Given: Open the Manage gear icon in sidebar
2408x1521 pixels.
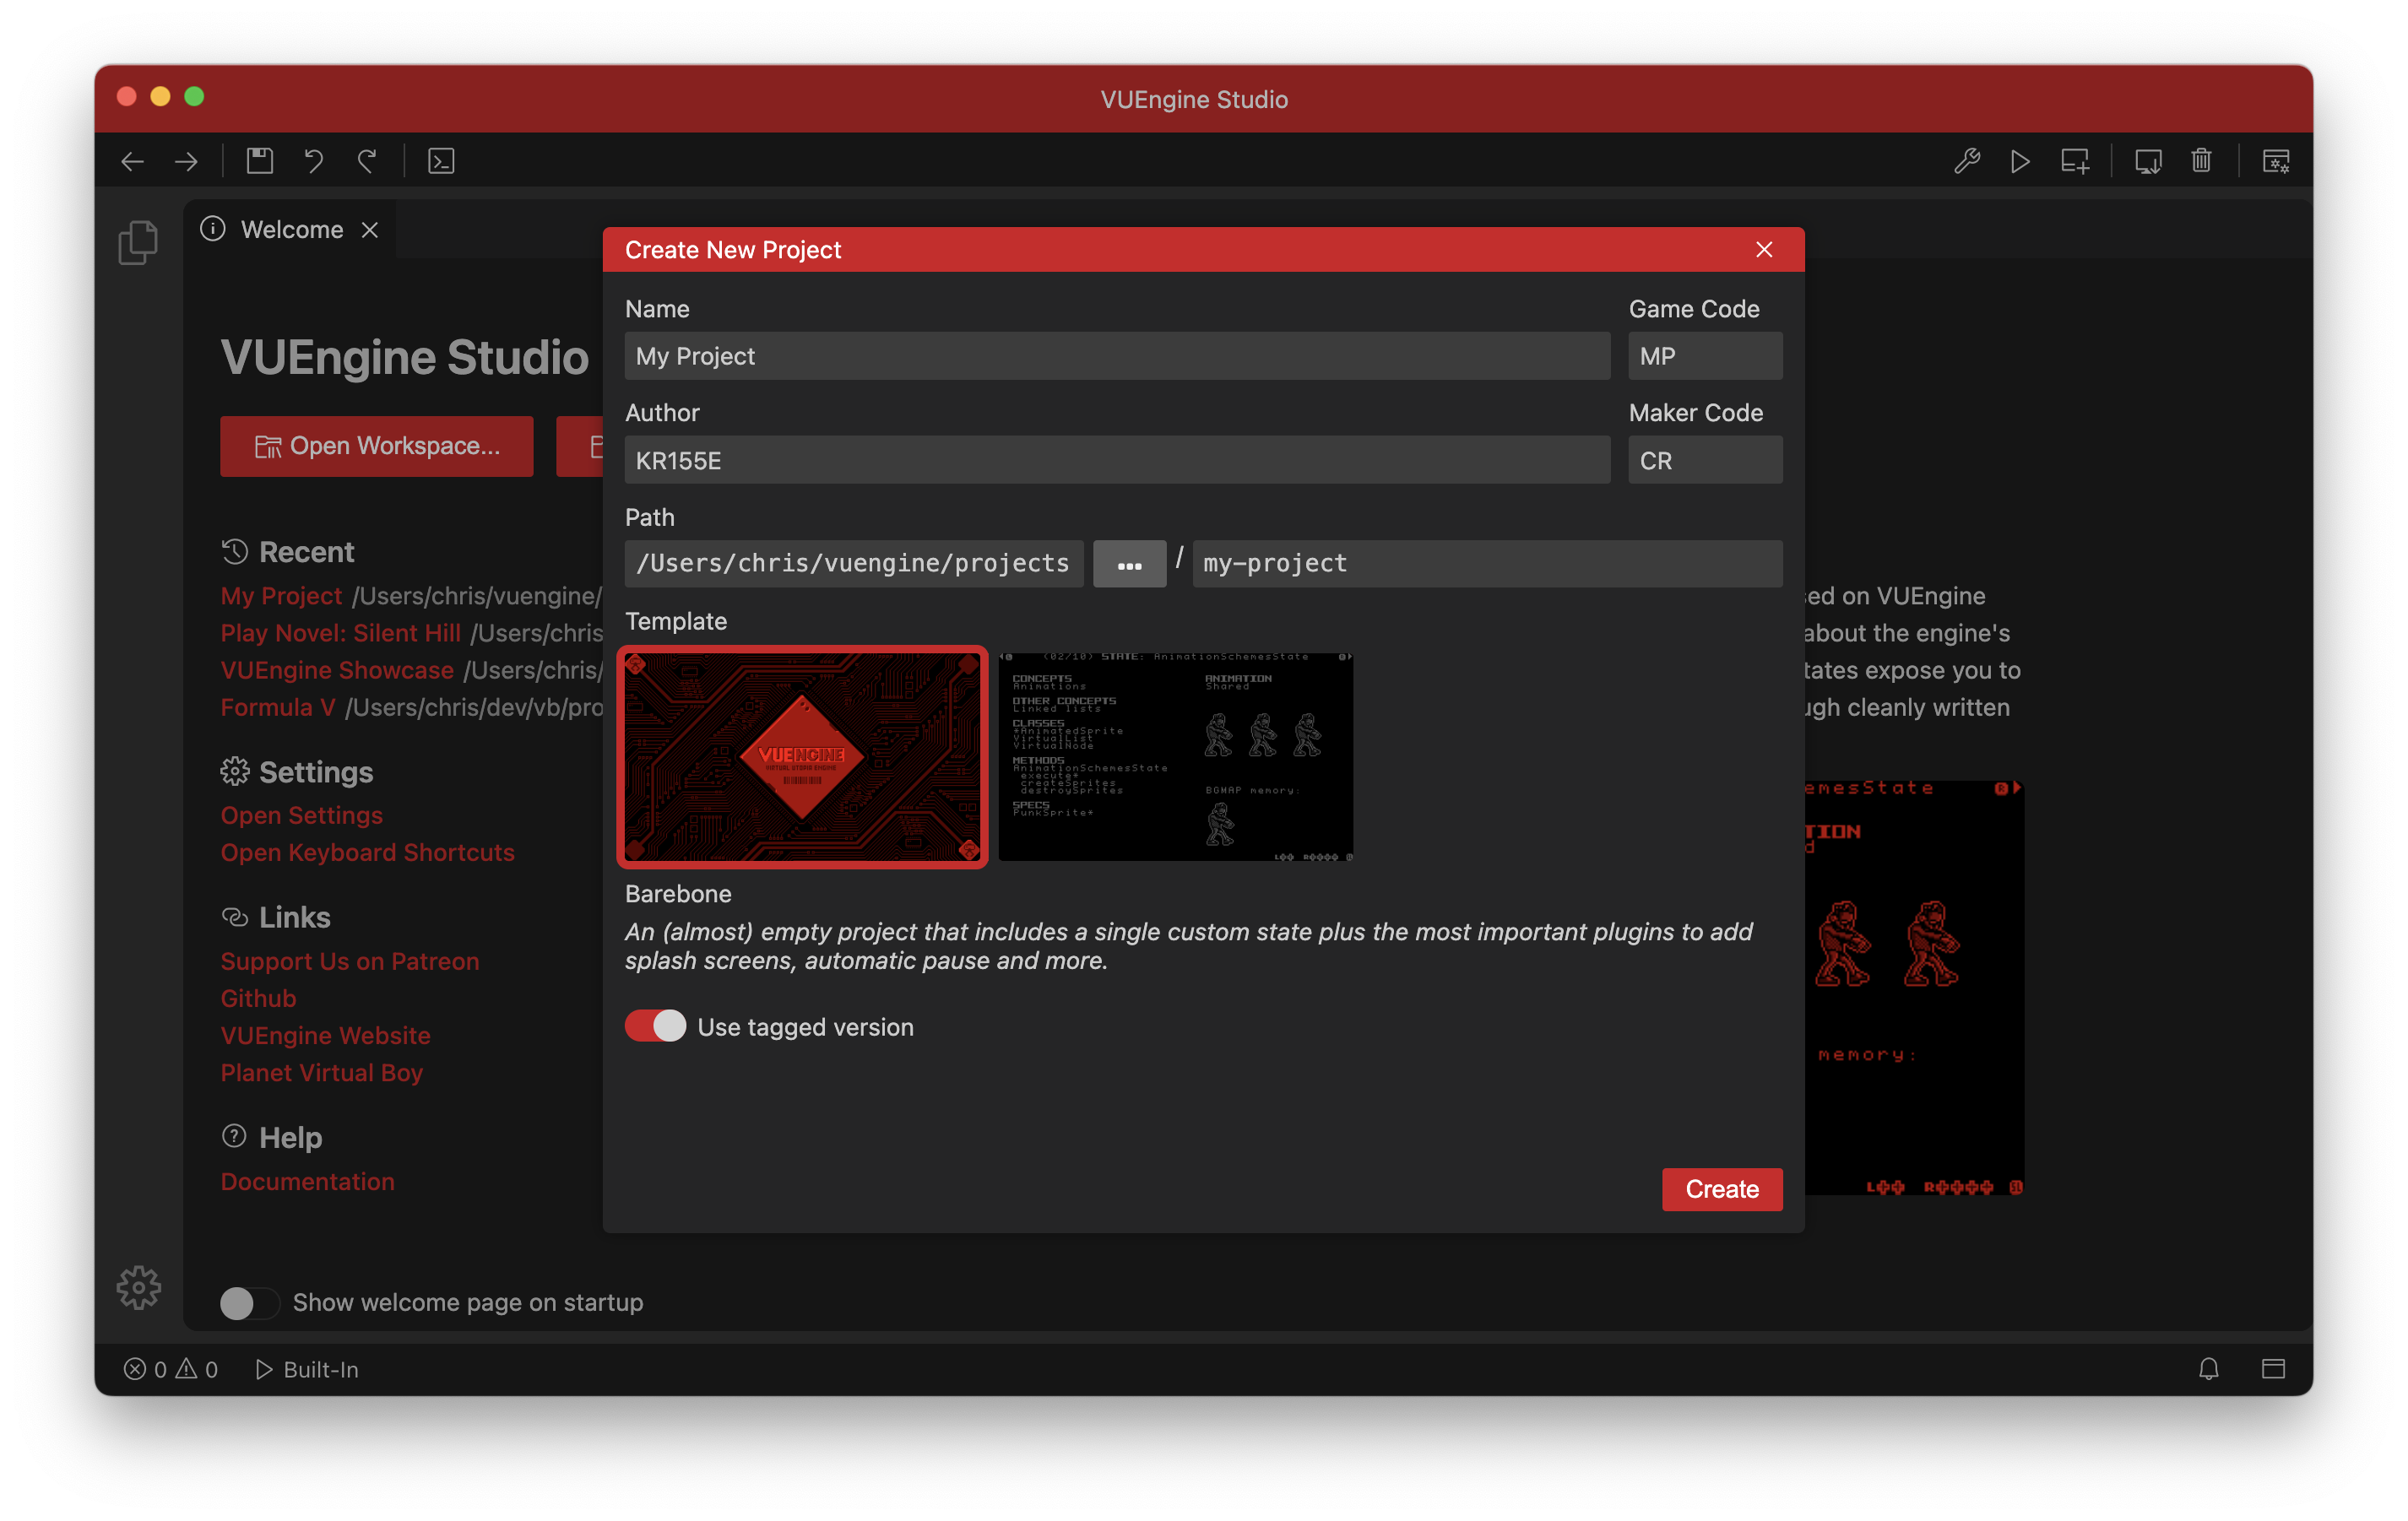Looking at the screenshot, I should (x=138, y=1288).
